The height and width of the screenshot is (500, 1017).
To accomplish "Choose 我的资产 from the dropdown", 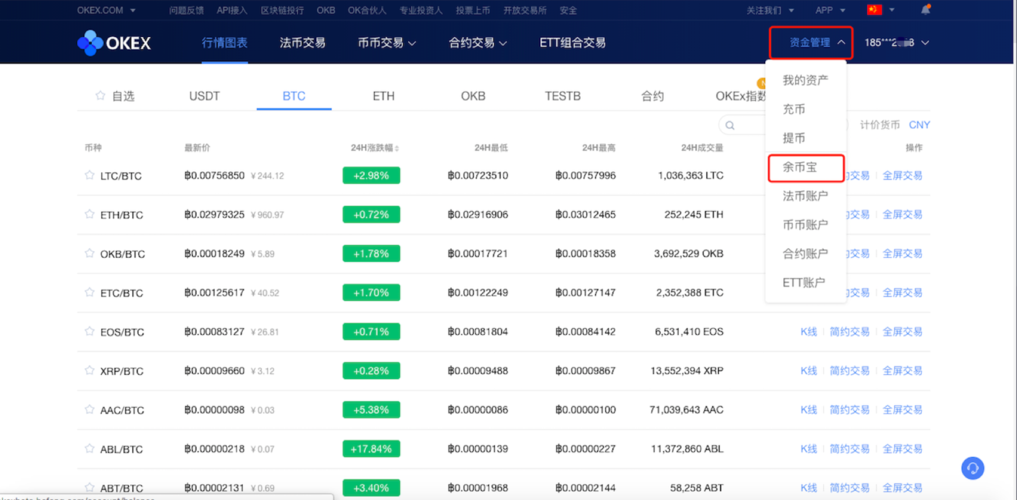I will [x=806, y=80].
